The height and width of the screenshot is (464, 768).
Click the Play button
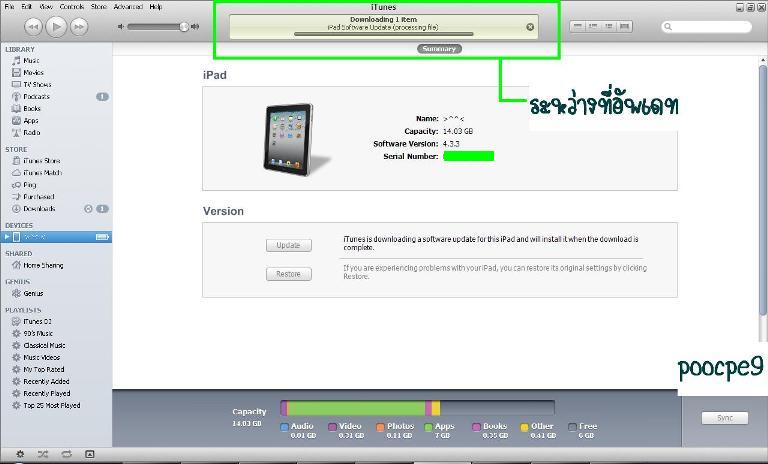(56, 26)
